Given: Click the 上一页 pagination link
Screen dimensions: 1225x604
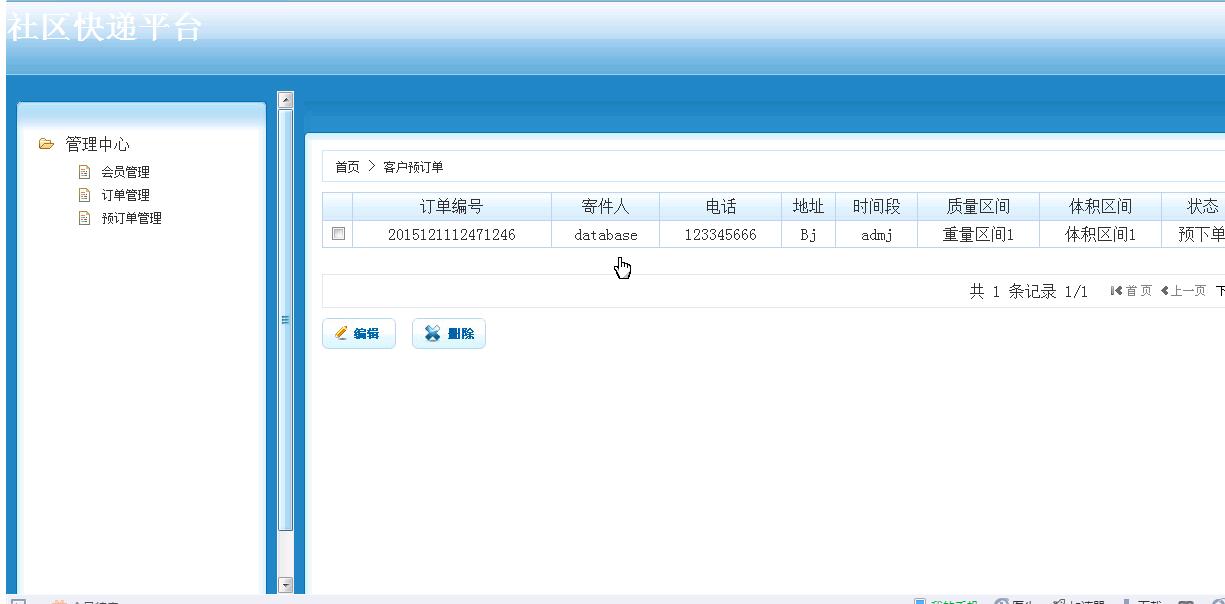Looking at the screenshot, I should 1189,291.
